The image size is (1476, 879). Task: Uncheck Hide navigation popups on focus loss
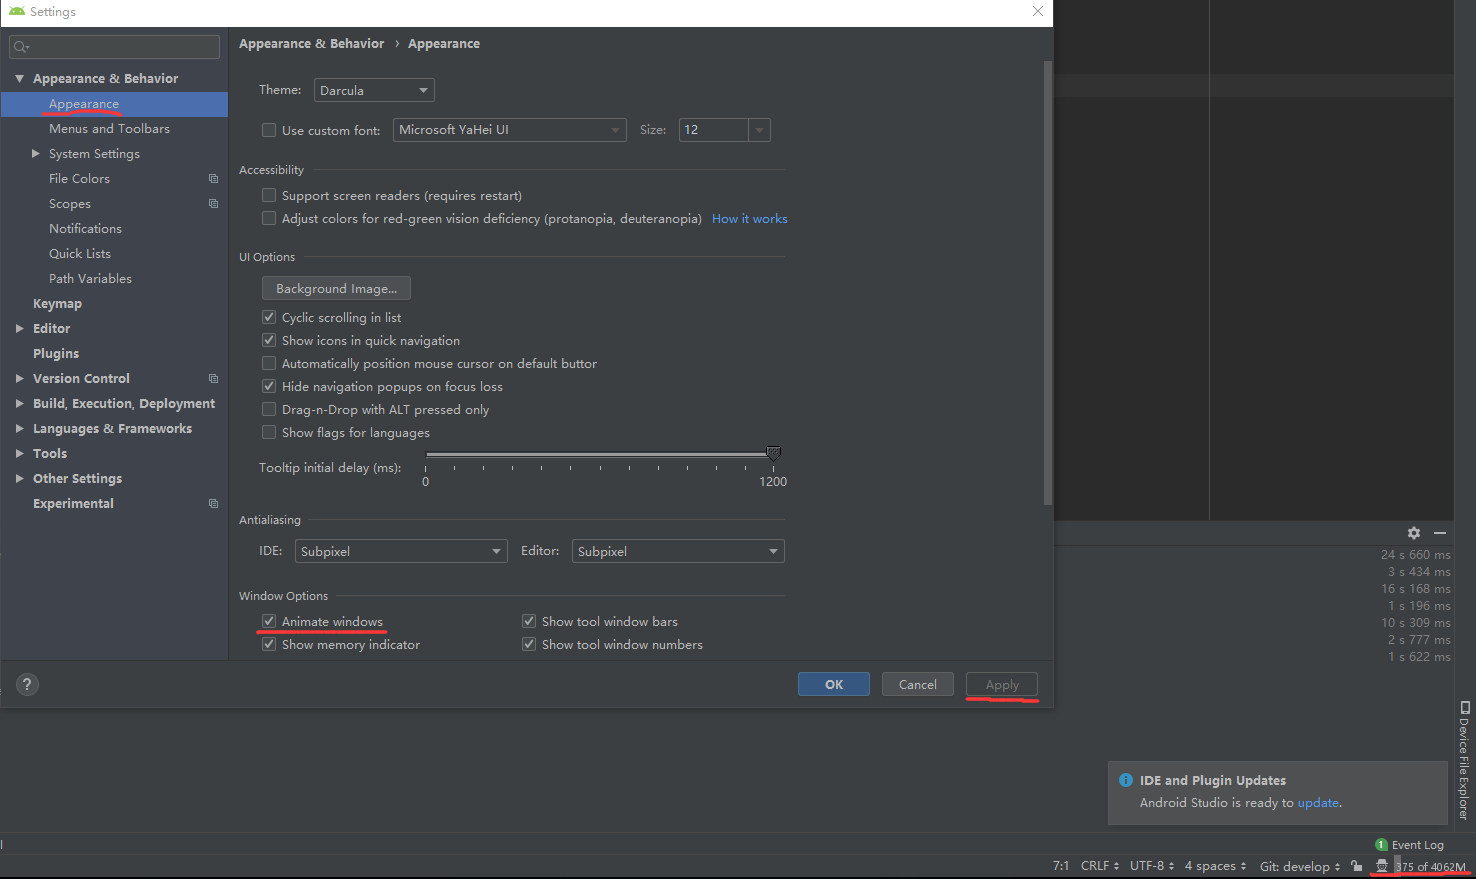coord(269,386)
